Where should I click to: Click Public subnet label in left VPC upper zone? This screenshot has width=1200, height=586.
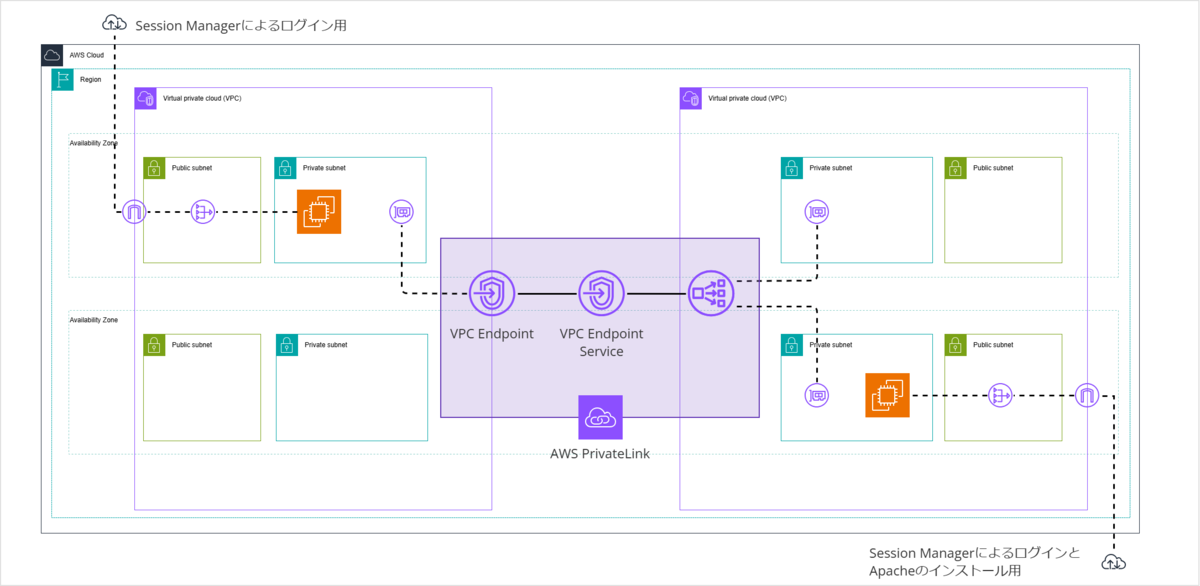coord(192,168)
